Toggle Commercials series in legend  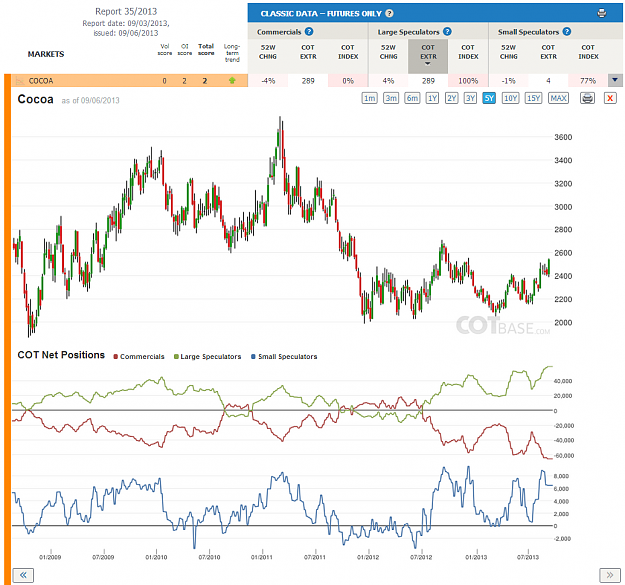coord(139,357)
